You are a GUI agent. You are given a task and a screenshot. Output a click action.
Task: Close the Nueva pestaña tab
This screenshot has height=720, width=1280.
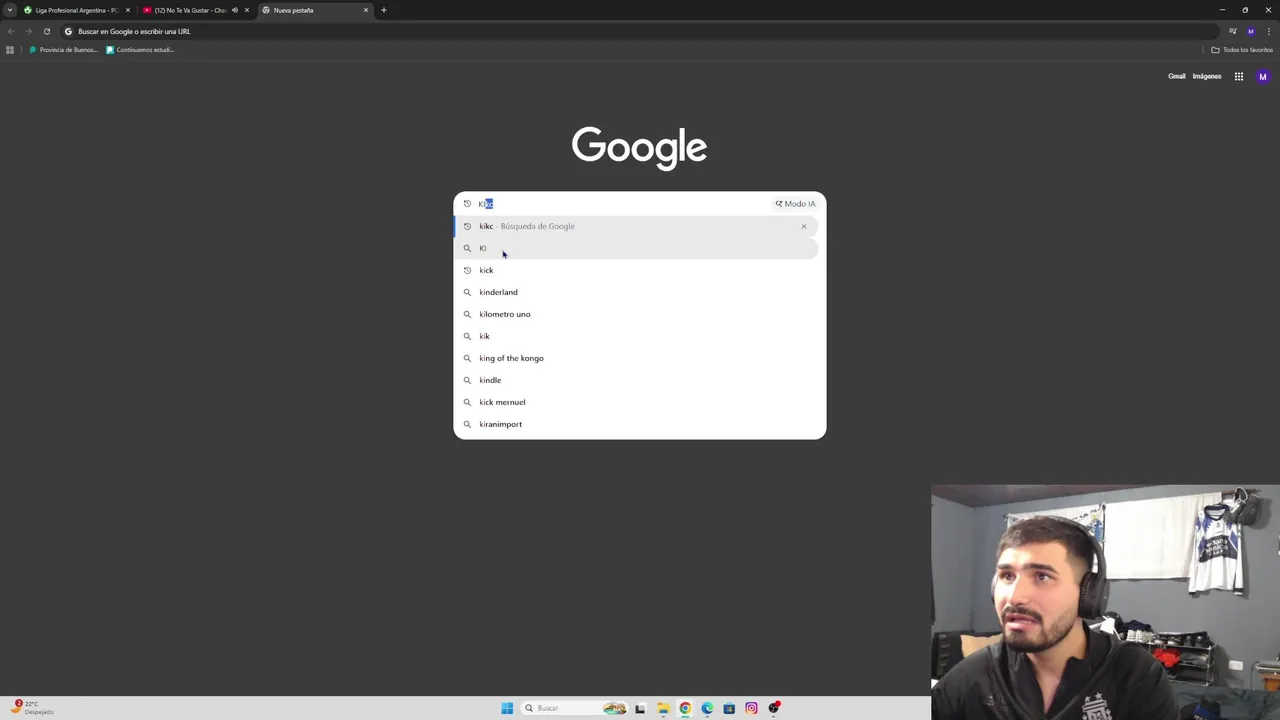click(366, 10)
